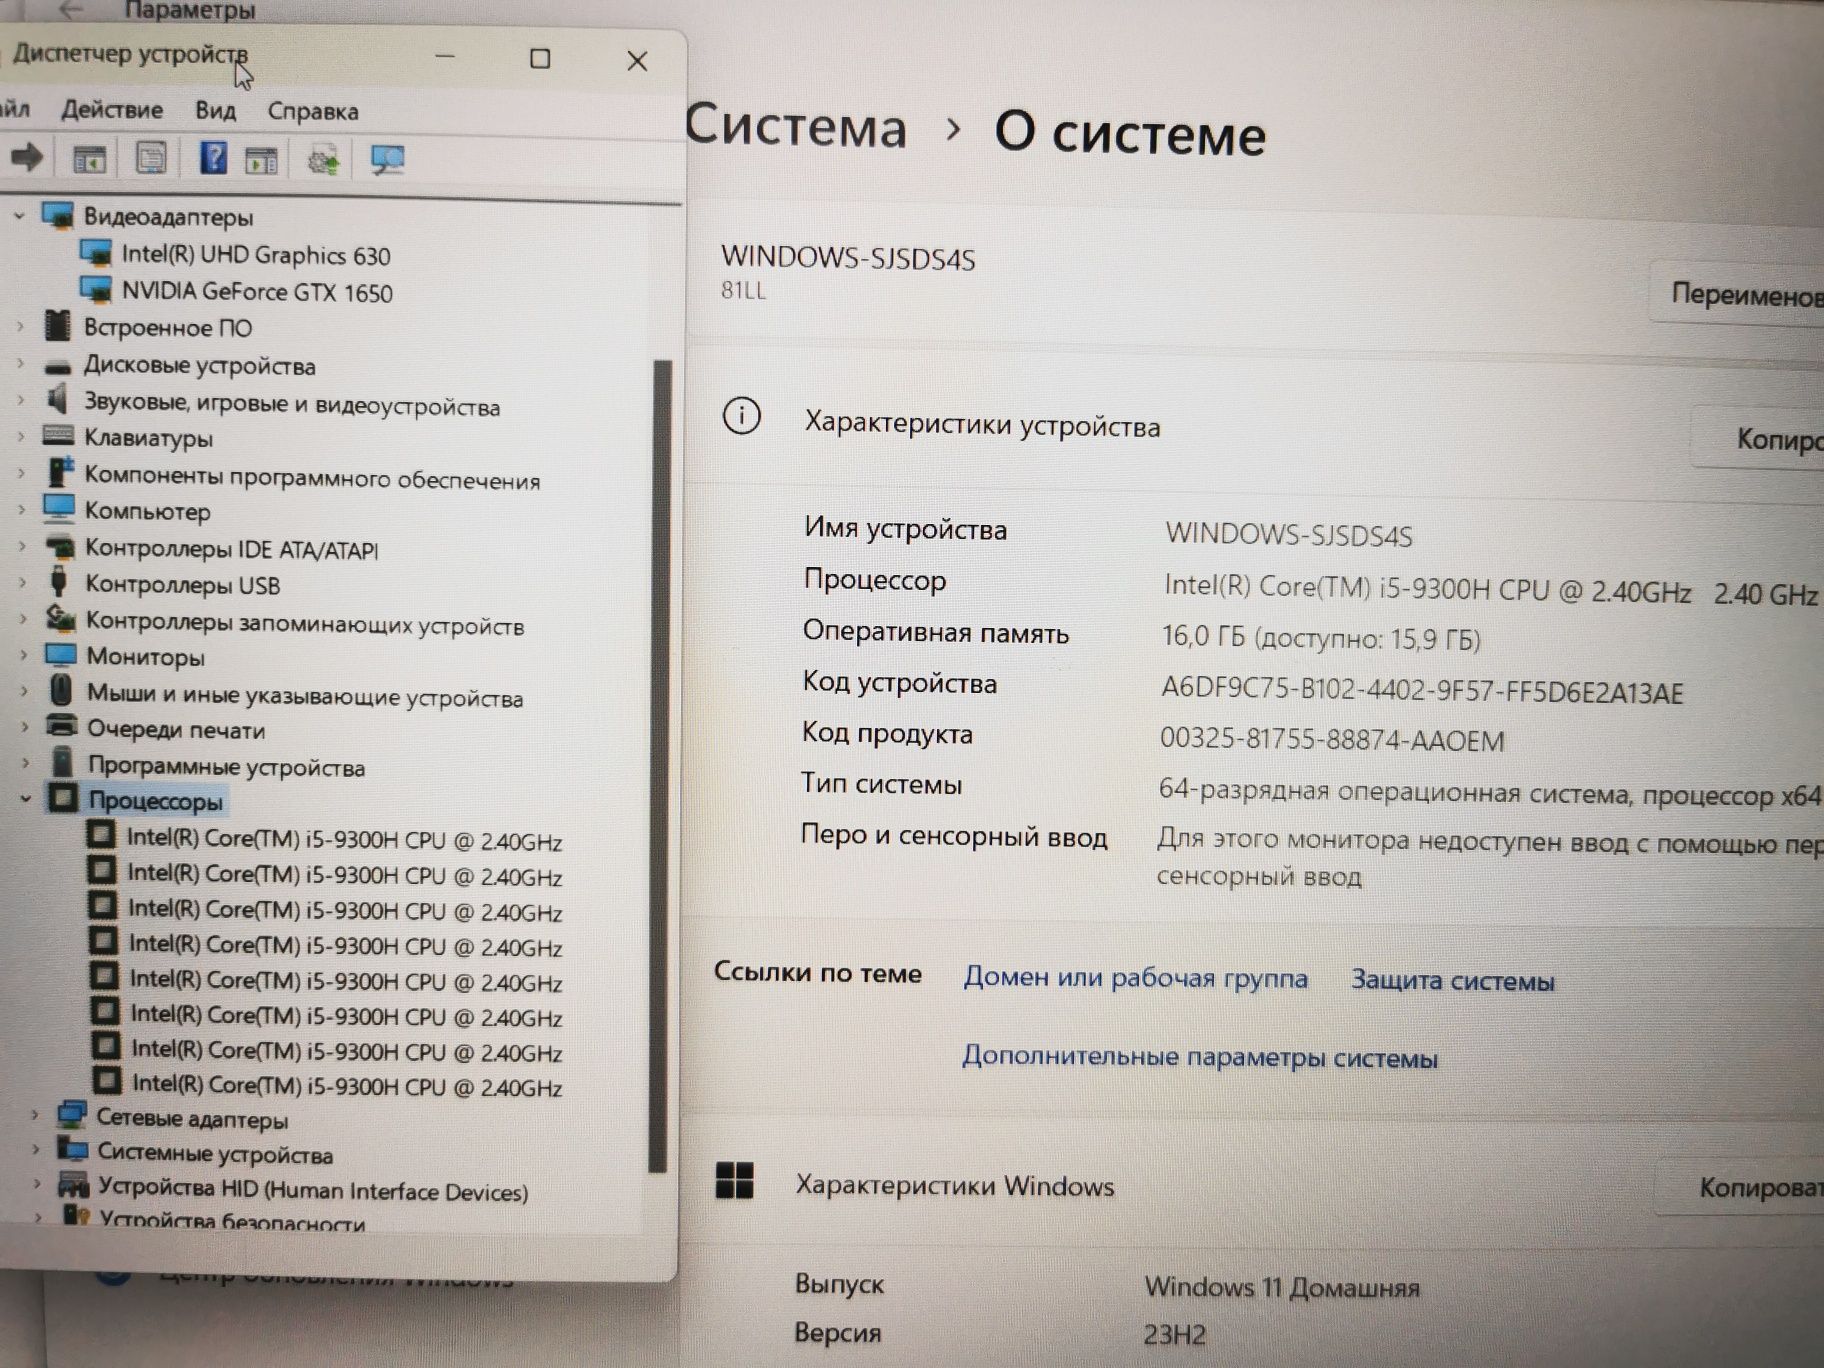Viewport: 1824px width, 1368px height.
Task: Click the scan for hardware changes monitor icon
Action: coord(387,160)
